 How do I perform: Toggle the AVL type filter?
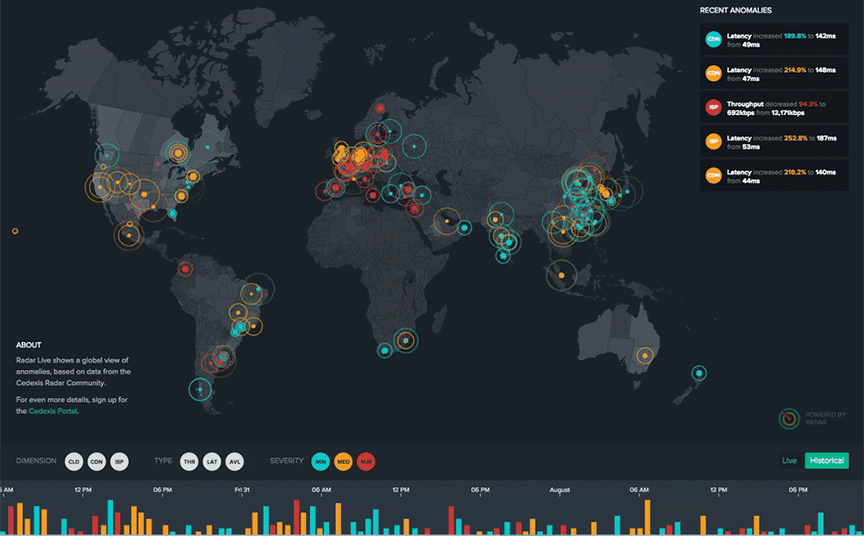coord(235,462)
